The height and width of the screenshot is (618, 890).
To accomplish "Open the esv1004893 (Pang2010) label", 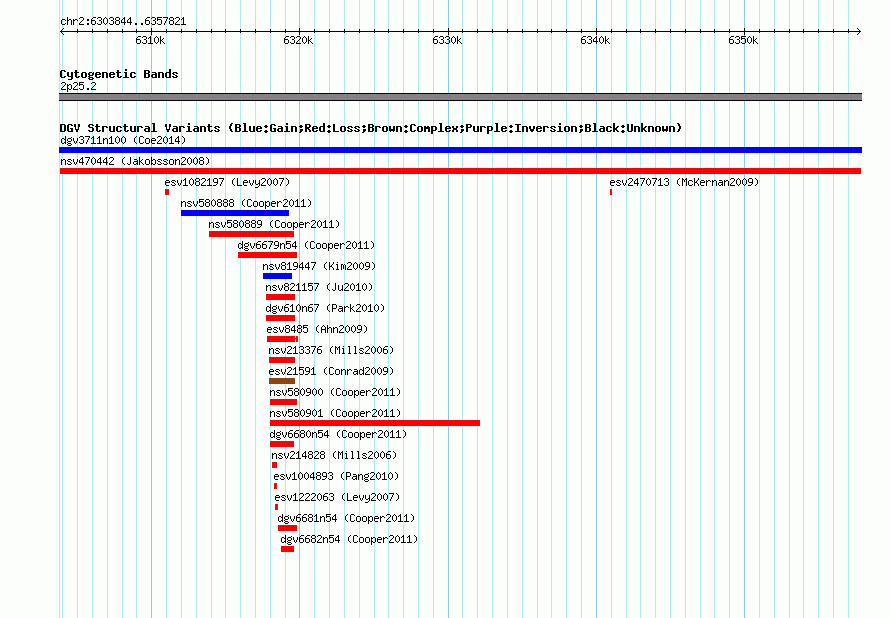I will click(x=336, y=476).
